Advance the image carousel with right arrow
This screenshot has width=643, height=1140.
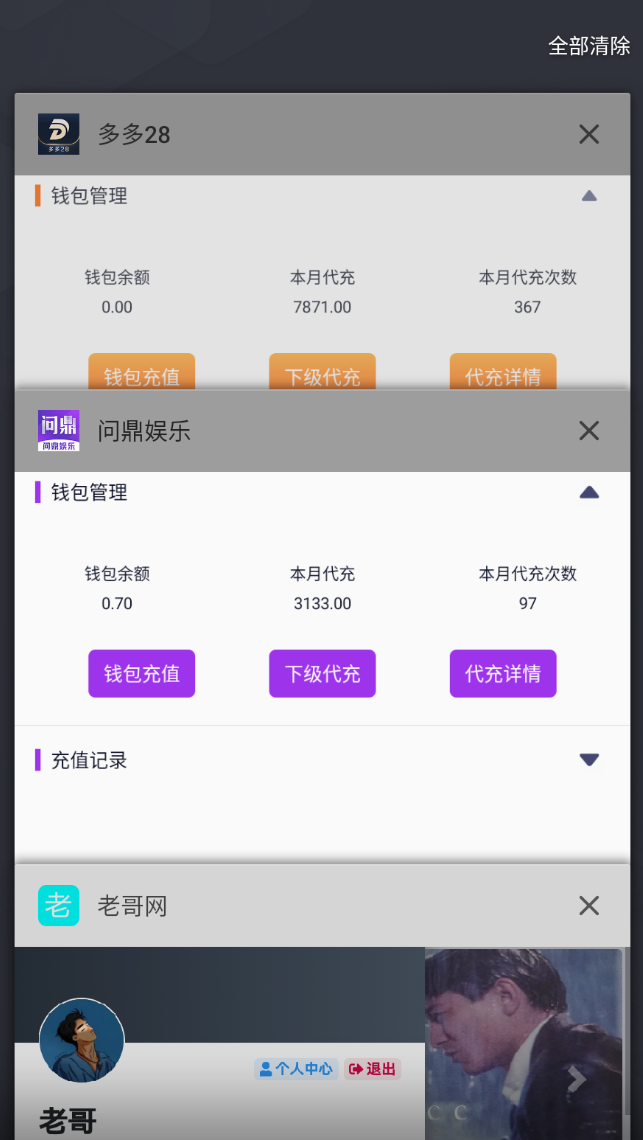click(576, 1079)
